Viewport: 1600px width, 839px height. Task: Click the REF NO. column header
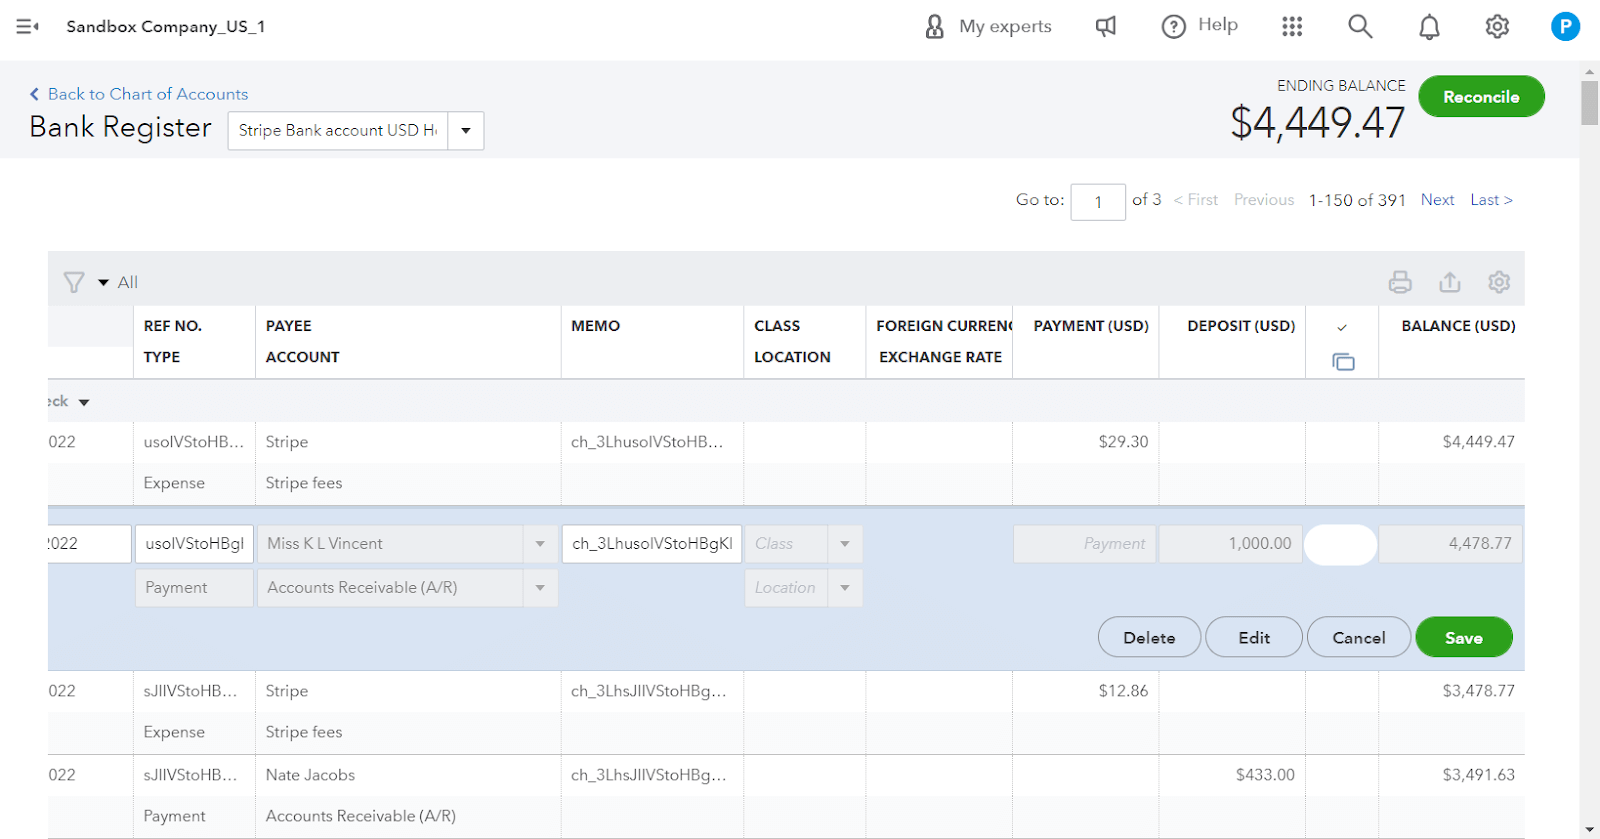173,327
